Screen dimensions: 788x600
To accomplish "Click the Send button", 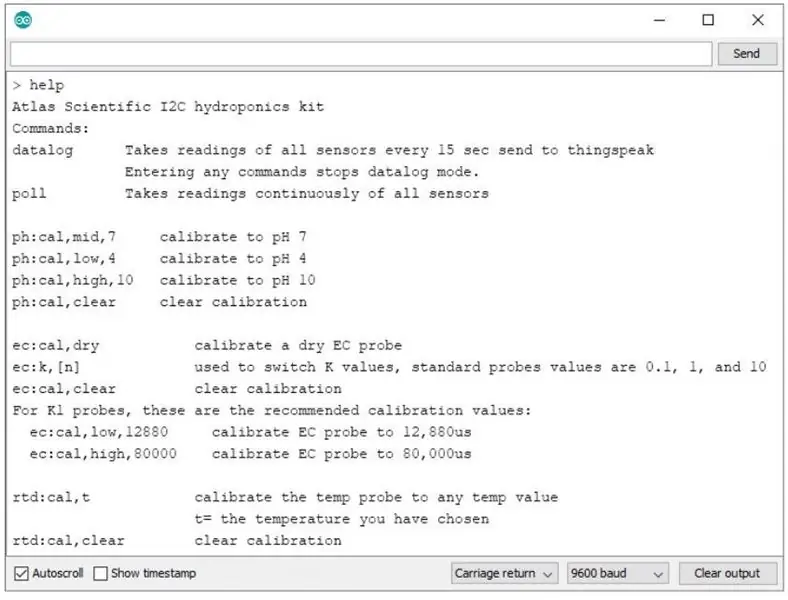I will pos(747,54).
